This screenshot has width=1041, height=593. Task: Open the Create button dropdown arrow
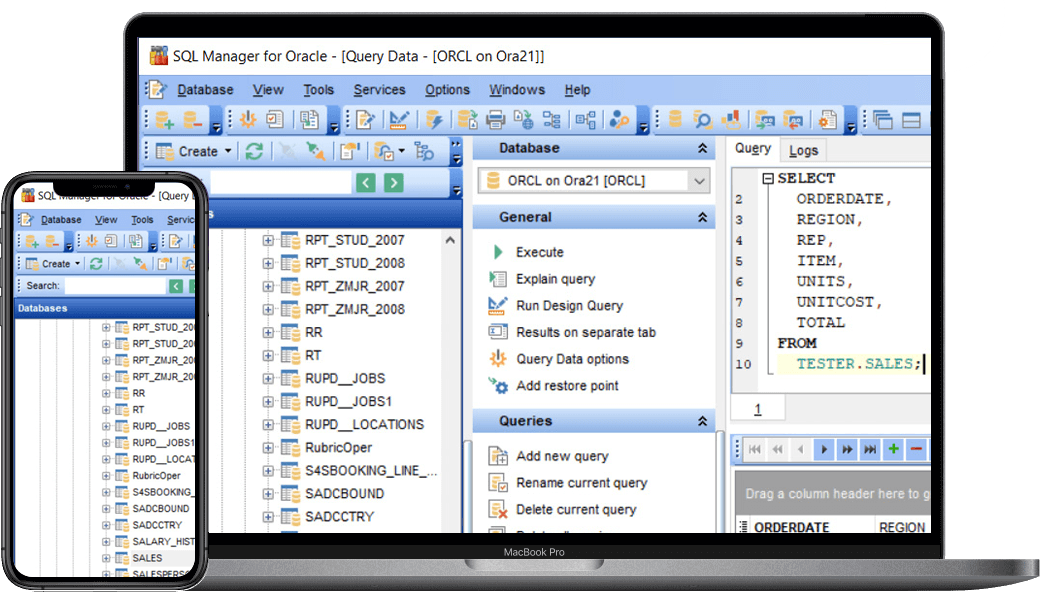[x=228, y=151]
